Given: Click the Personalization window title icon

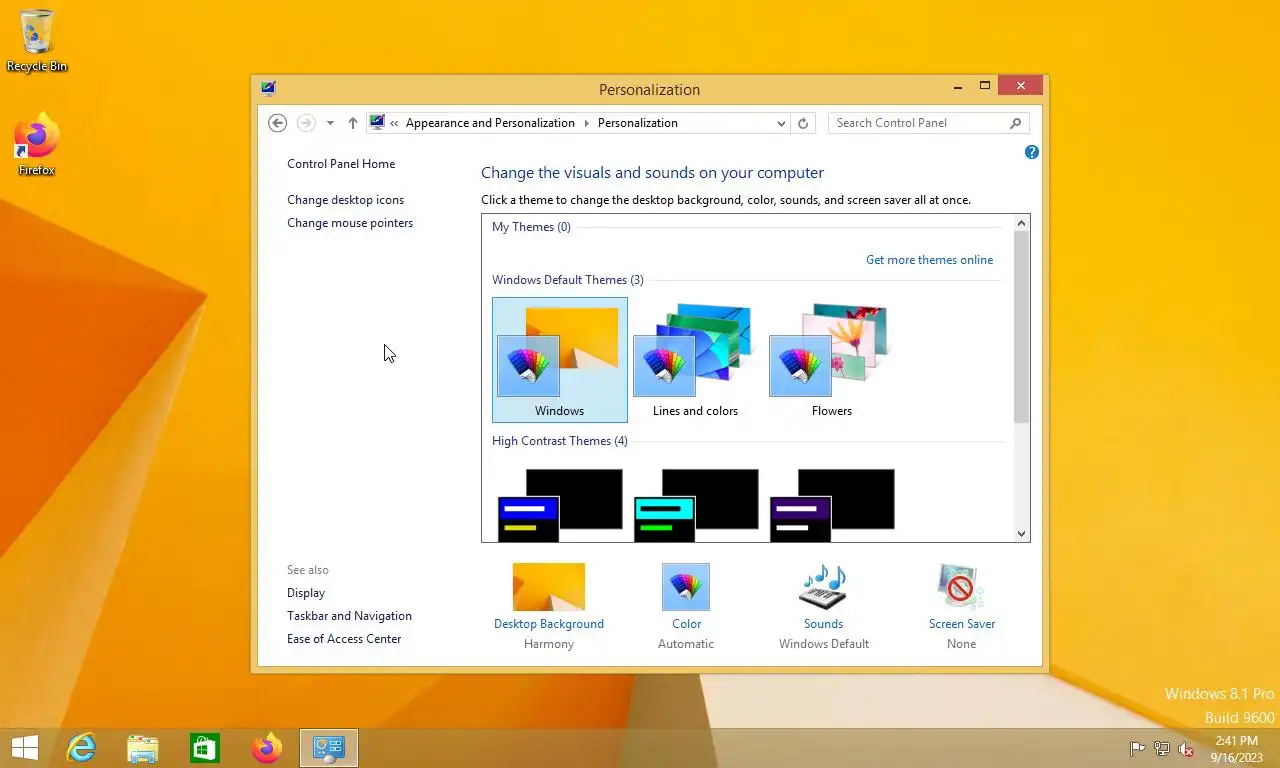Looking at the screenshot, I should [x=268, y=88].
